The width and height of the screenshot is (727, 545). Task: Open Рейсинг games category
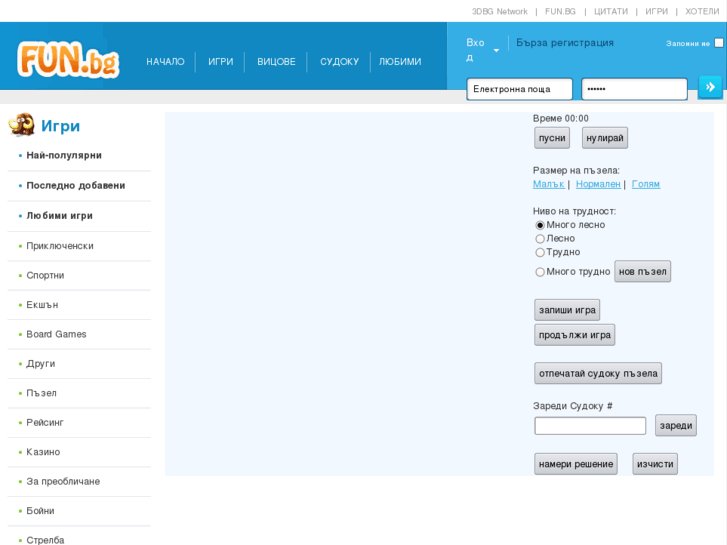point(45,423)
